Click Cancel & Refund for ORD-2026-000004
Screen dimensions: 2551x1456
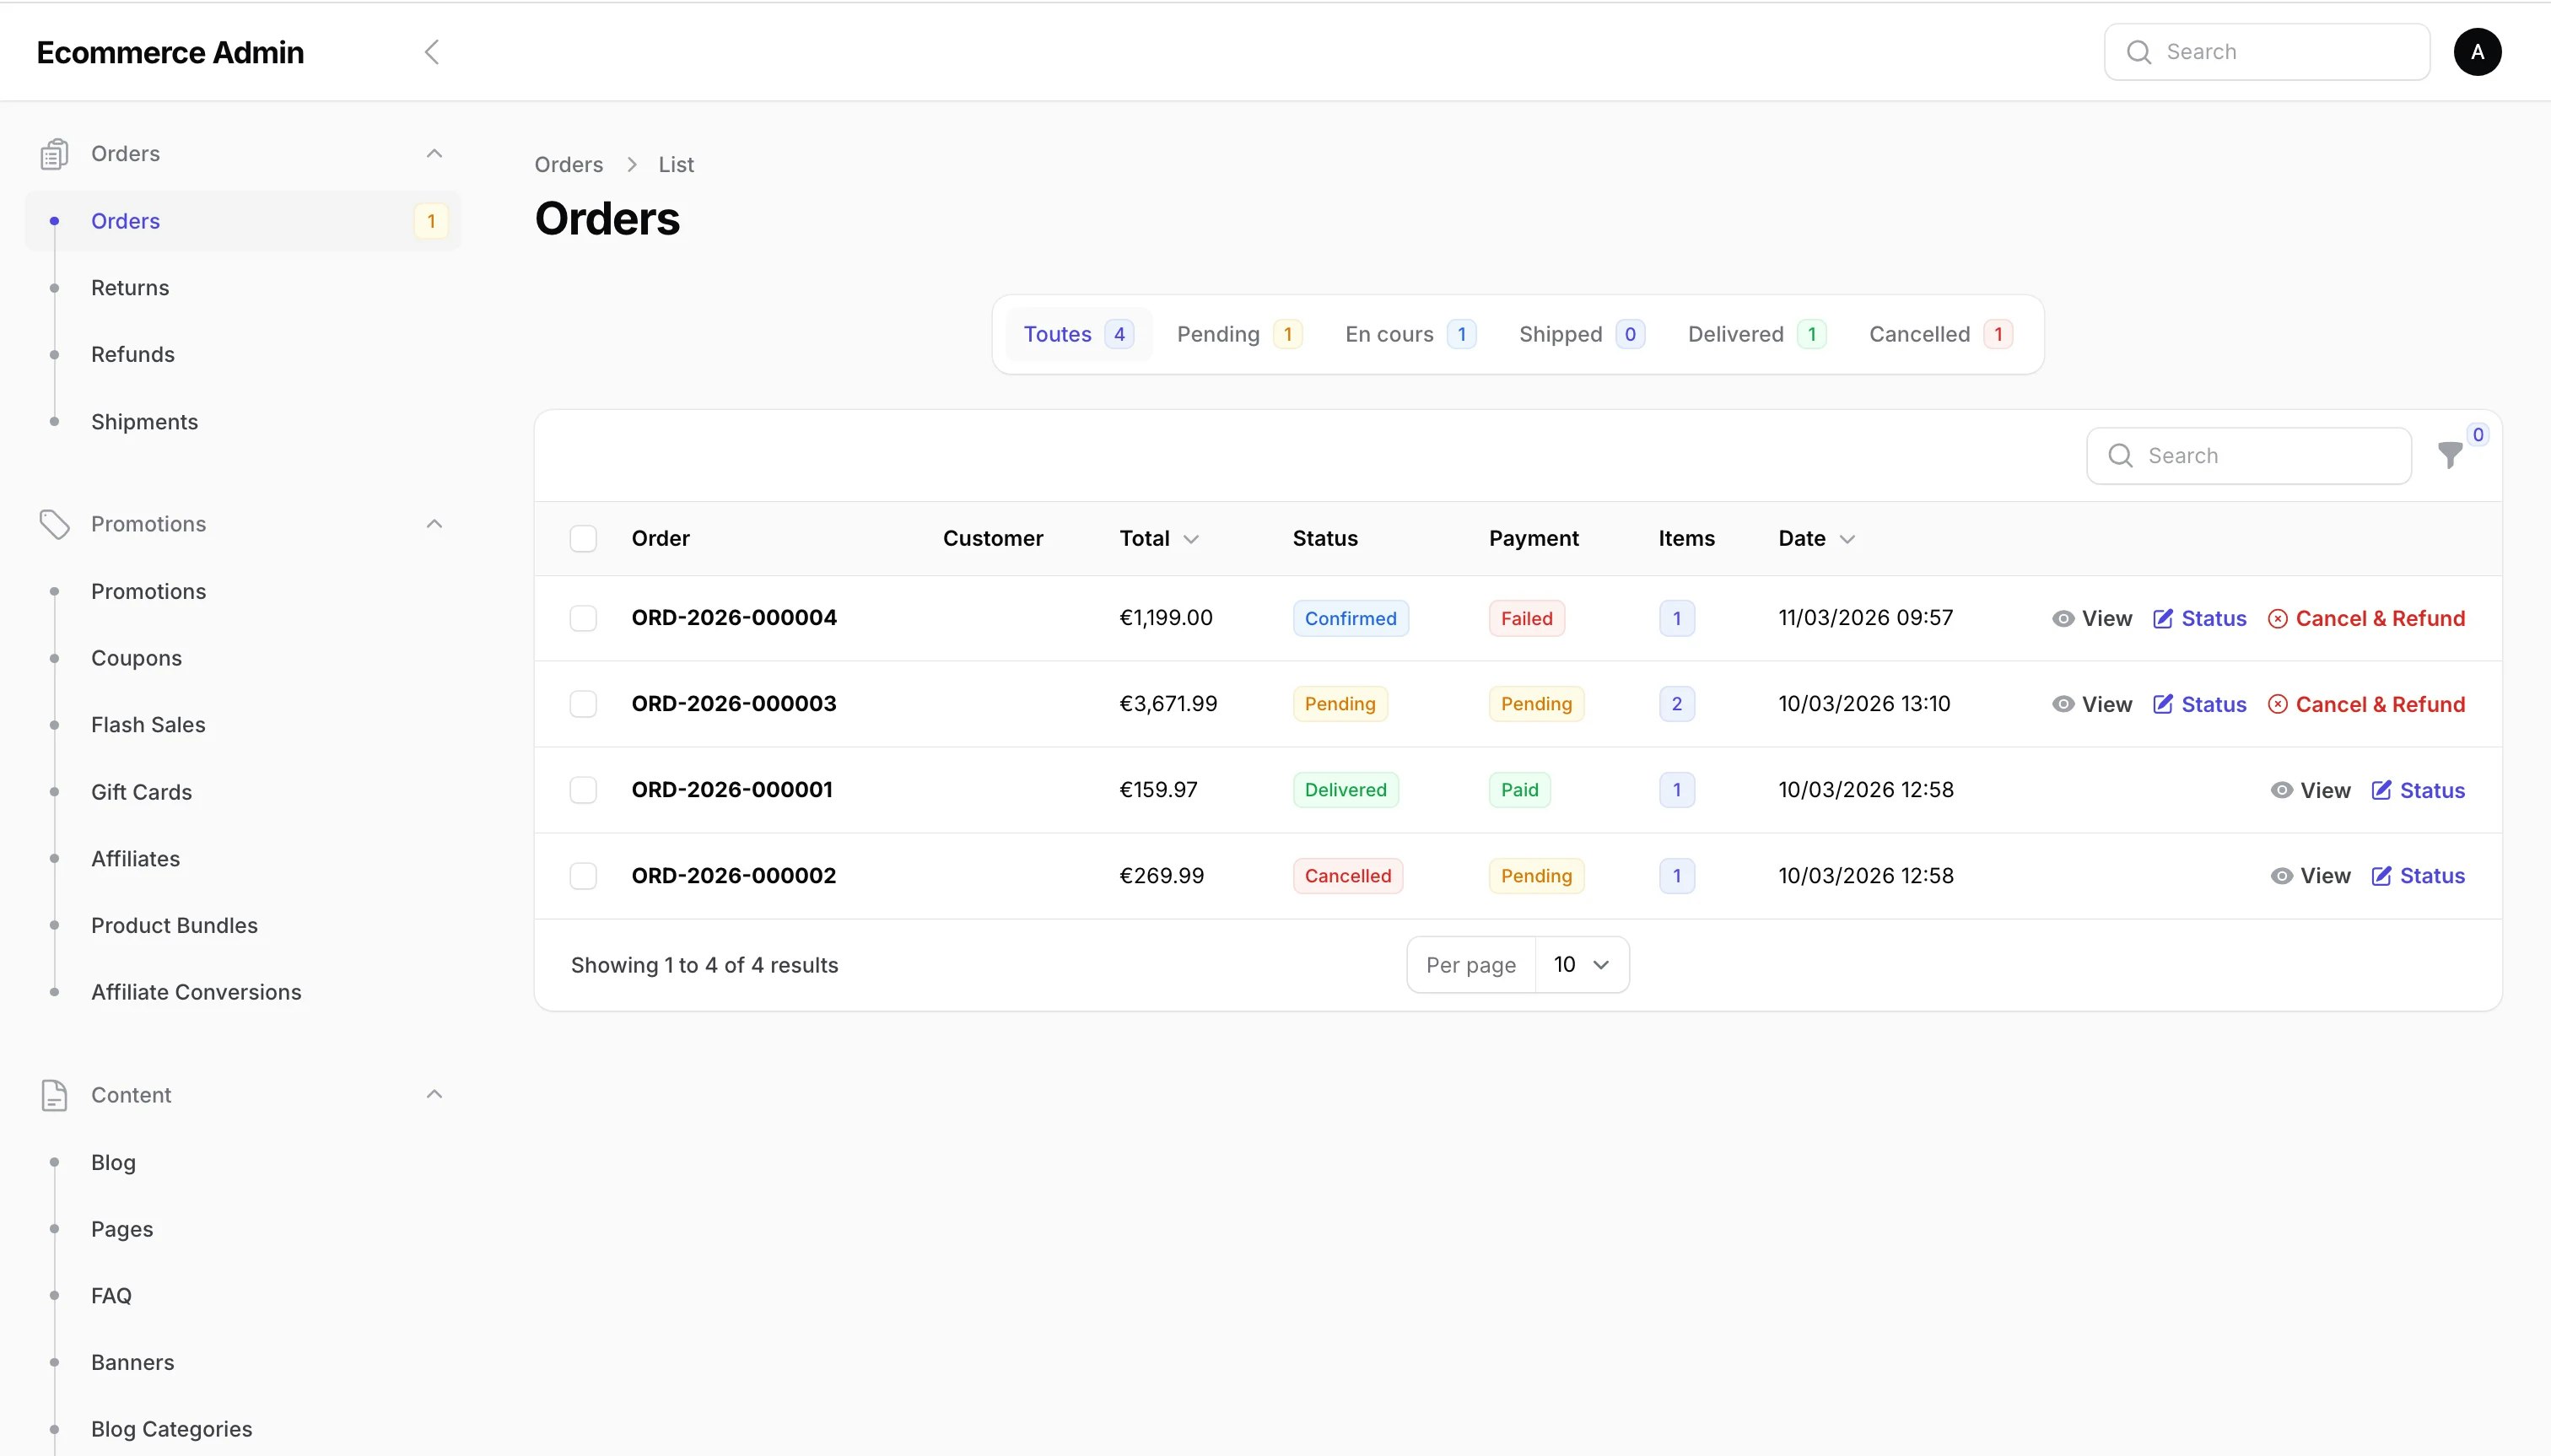tap(2366, 619)
